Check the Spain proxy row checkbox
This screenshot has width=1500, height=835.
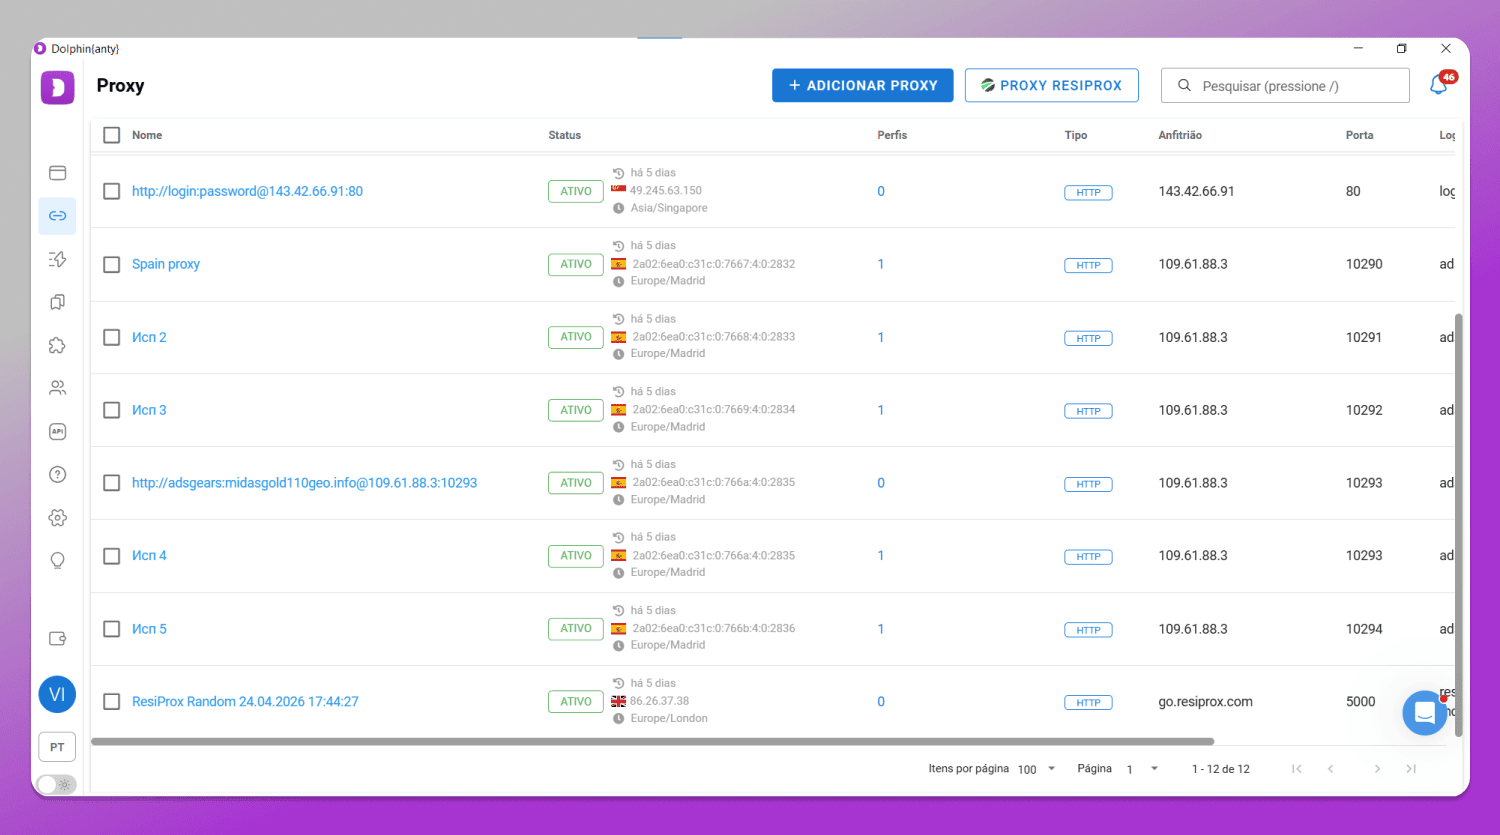(x=112, y=264)
